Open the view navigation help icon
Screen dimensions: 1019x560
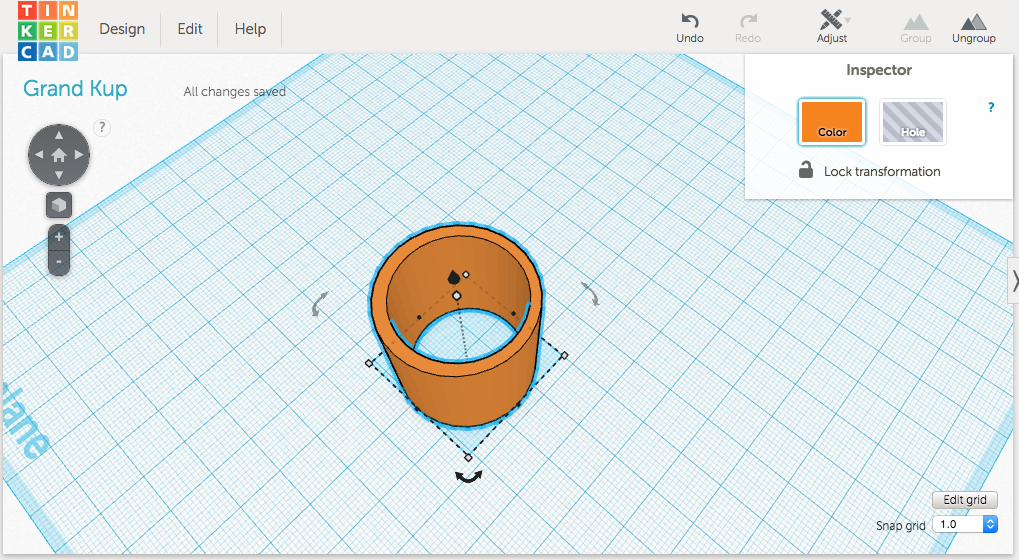[102, 127]
